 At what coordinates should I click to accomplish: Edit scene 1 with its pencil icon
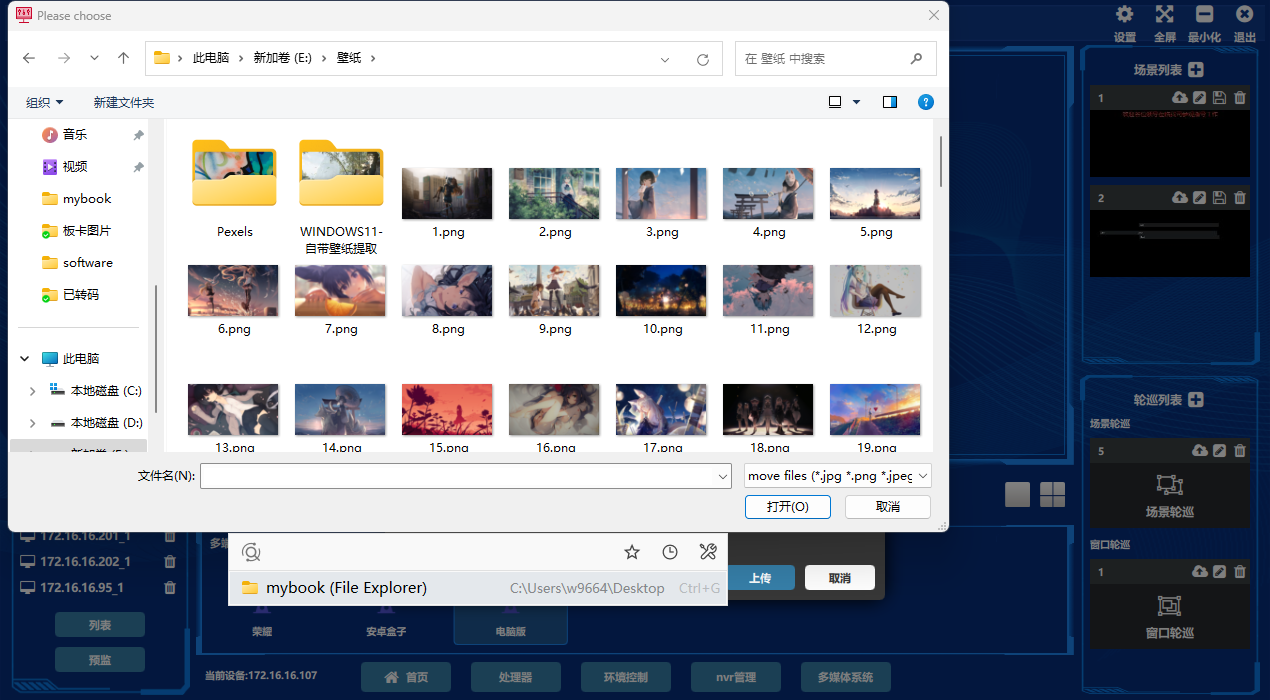click(x=1200, y=98)
